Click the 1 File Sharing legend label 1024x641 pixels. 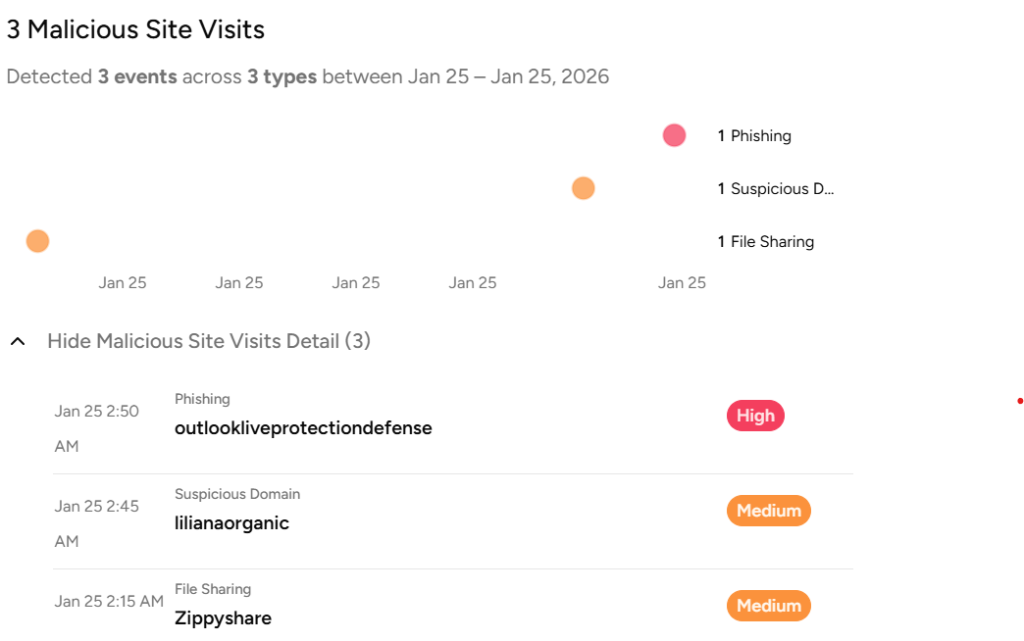pos(765,242)
